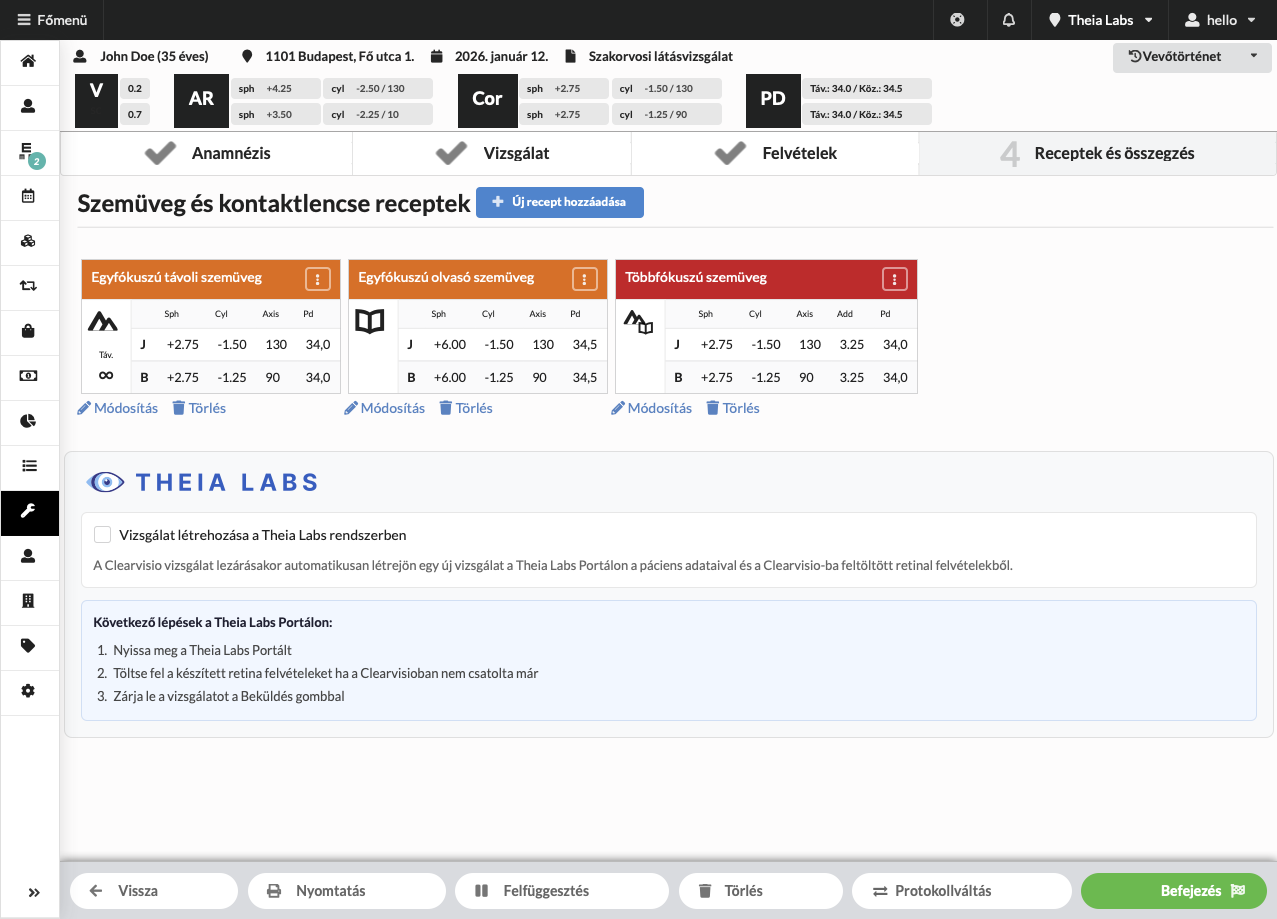Screen dimensions: 1277x919
Task: Open options menu of 'Többfókuszú szemüveg'
Action: [x=894, y=279]
